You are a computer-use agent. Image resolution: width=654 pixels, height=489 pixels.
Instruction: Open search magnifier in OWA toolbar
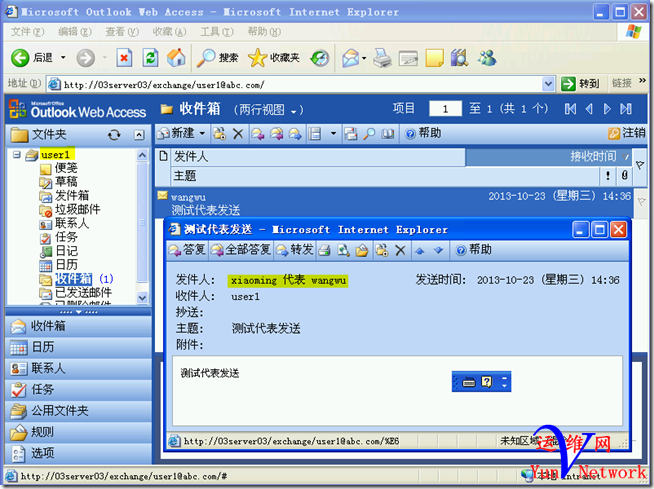coord(369,134)
